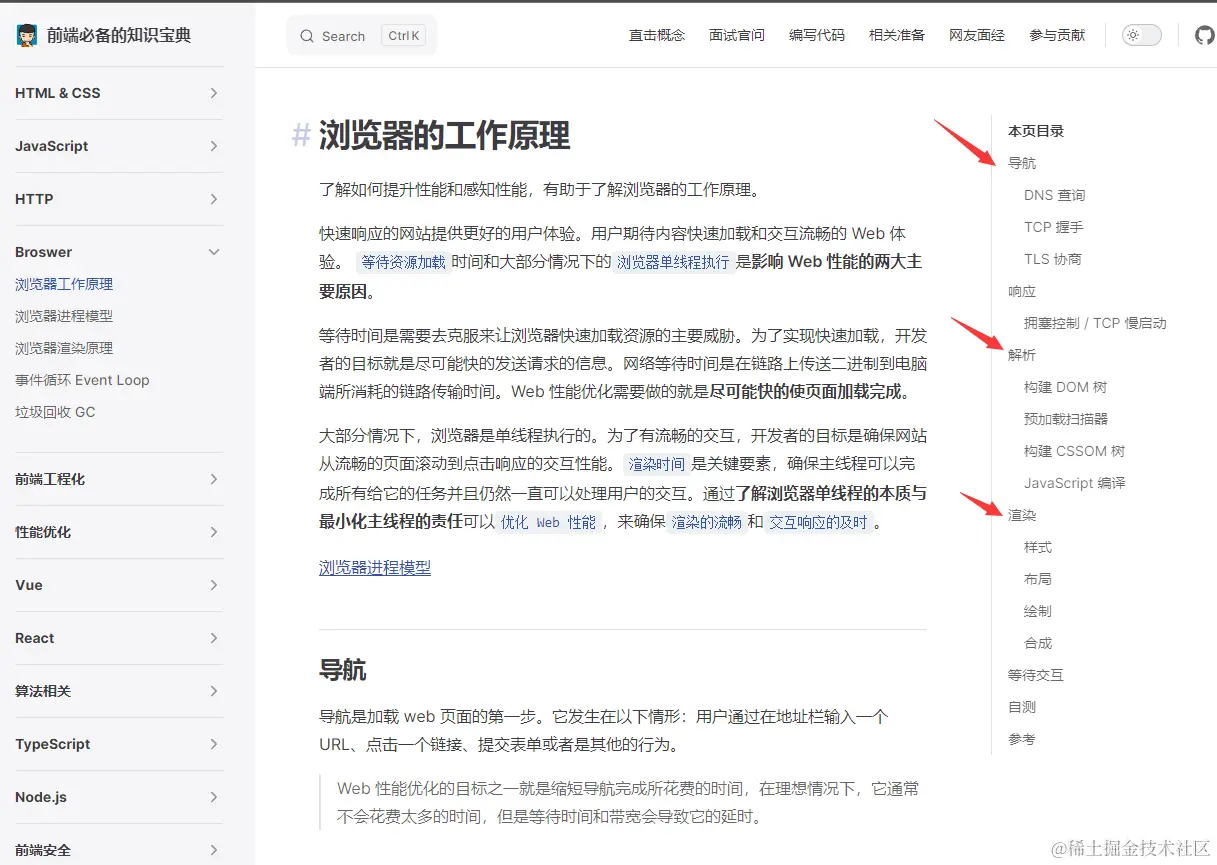Expand the TypeScript sidebar section

[119, 744]
